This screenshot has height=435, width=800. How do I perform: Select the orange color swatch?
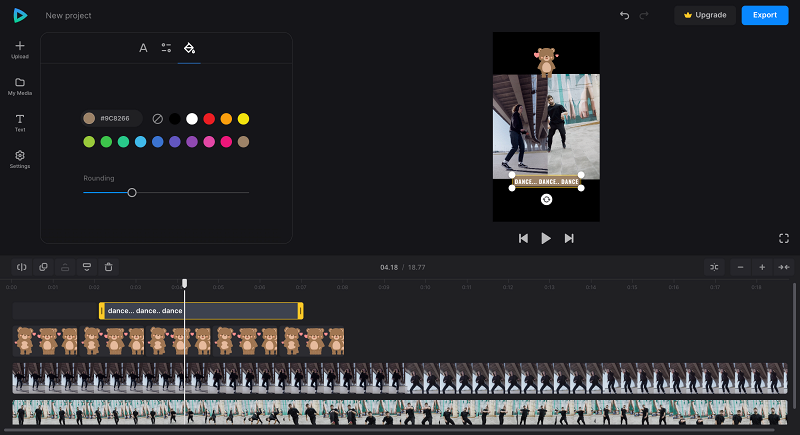click(x=226, y=119)
